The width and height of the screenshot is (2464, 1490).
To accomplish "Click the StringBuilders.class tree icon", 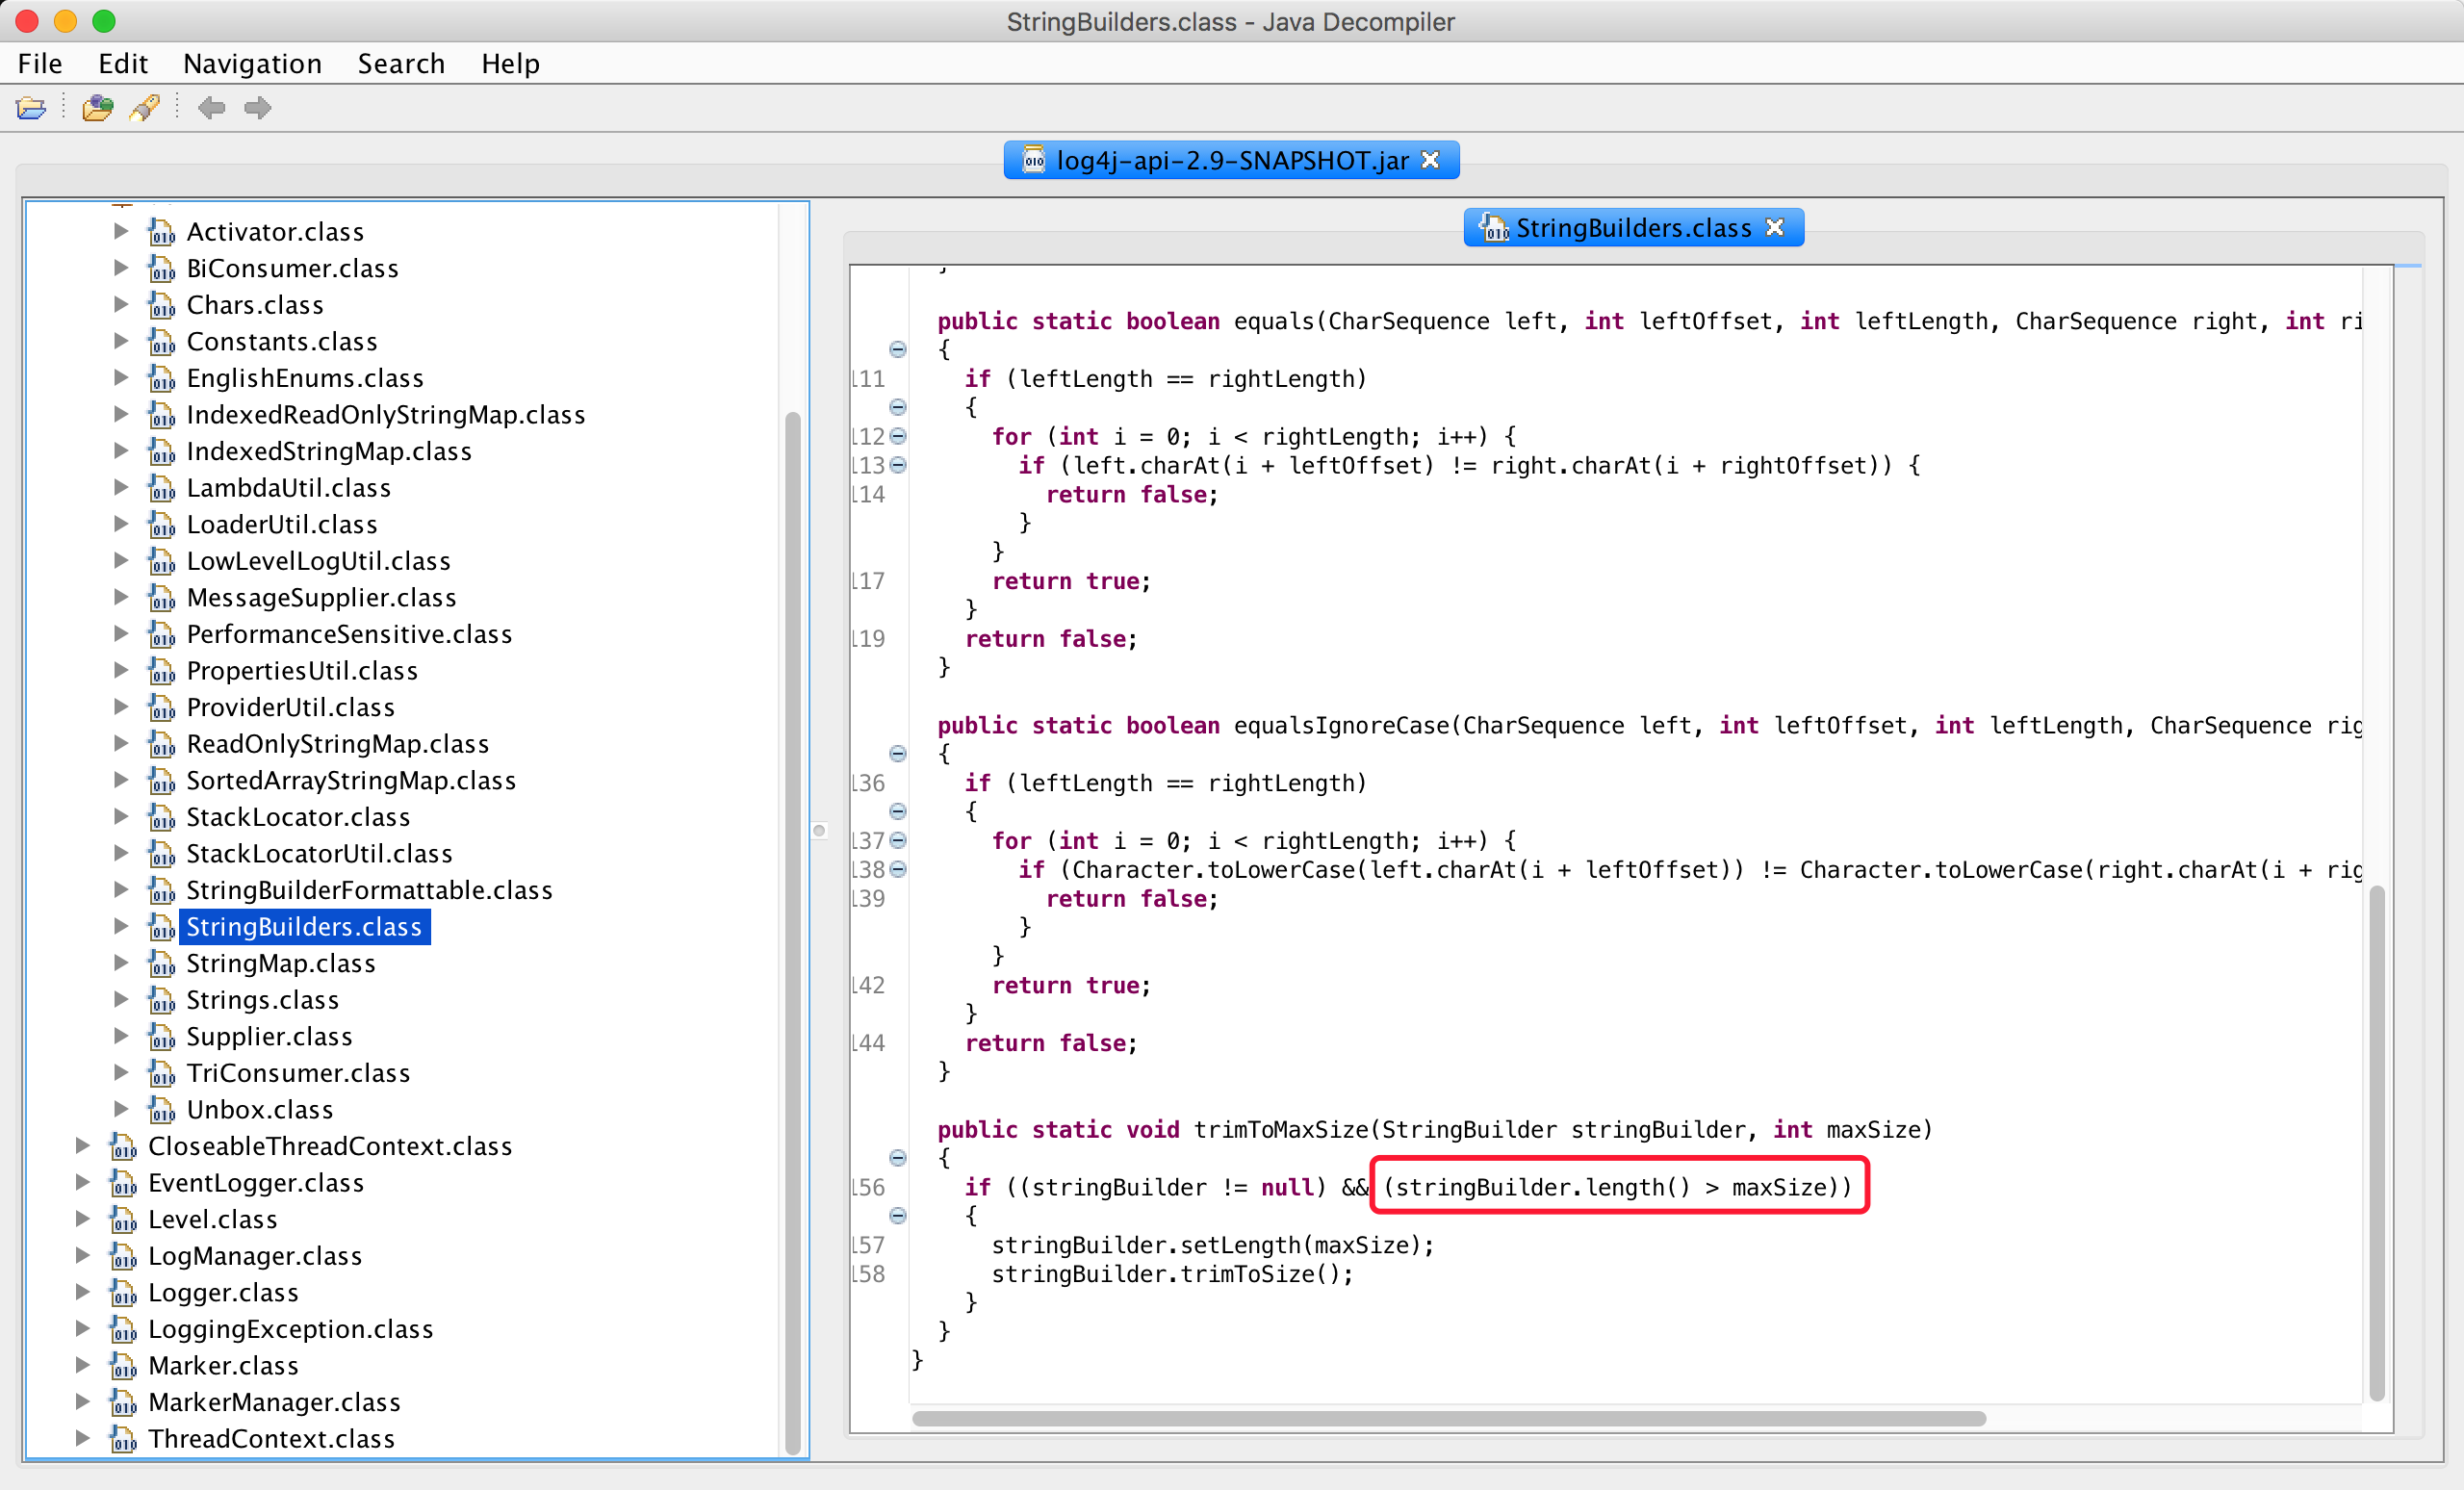I will click(161, 927).
